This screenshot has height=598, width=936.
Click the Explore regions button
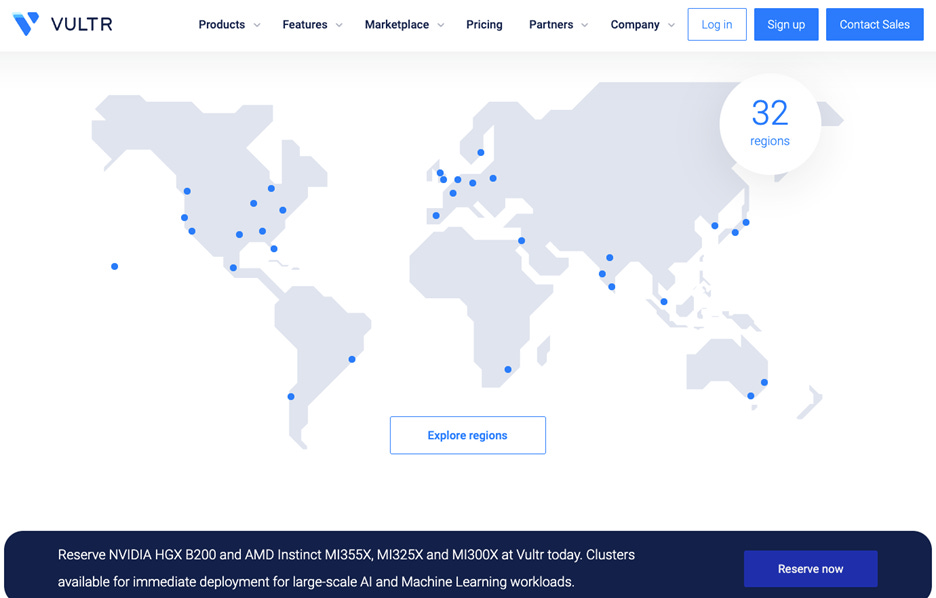point(467,435)
